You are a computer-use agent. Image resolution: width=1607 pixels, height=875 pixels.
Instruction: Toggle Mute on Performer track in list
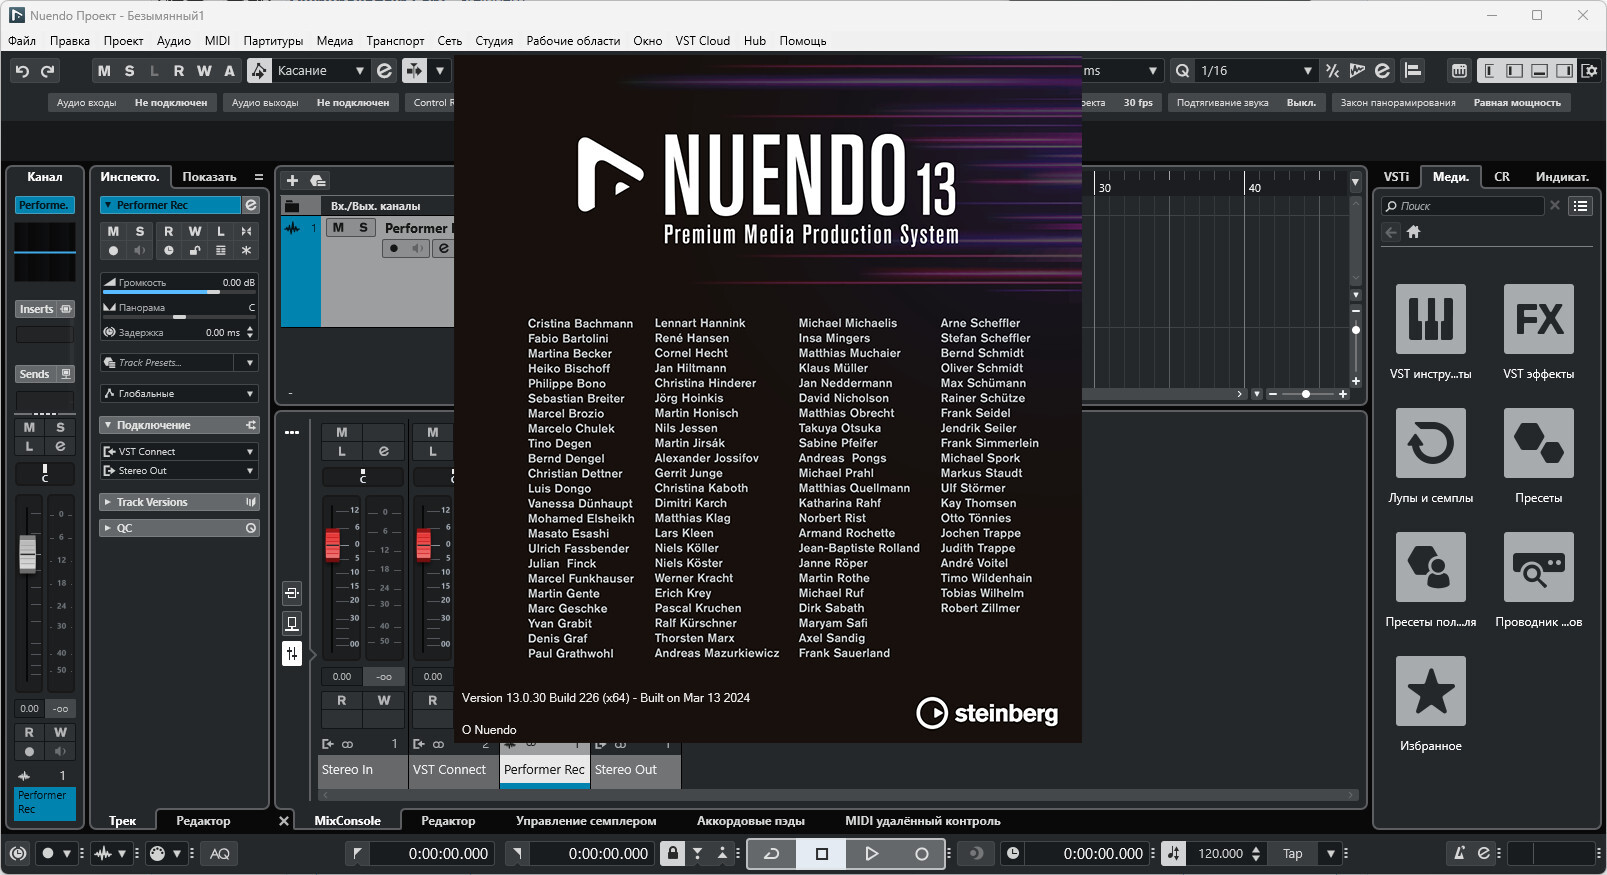pos(338,228)
